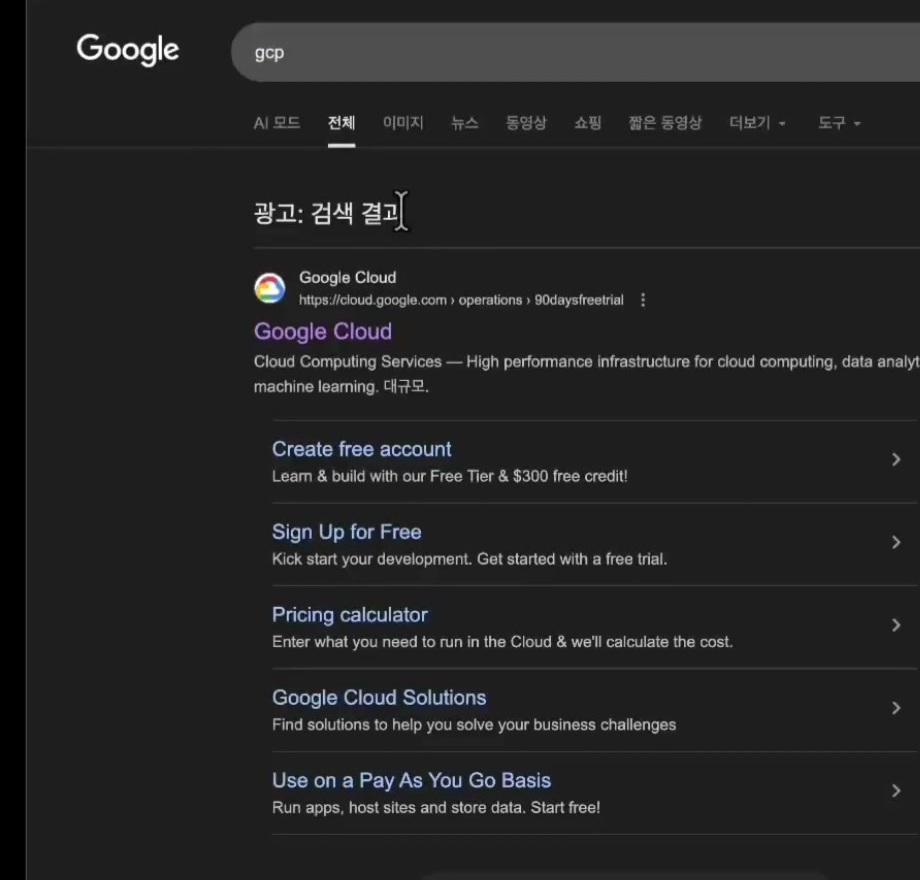
Task: Switch to the 뉴스 tab
Action: (464, 122)
